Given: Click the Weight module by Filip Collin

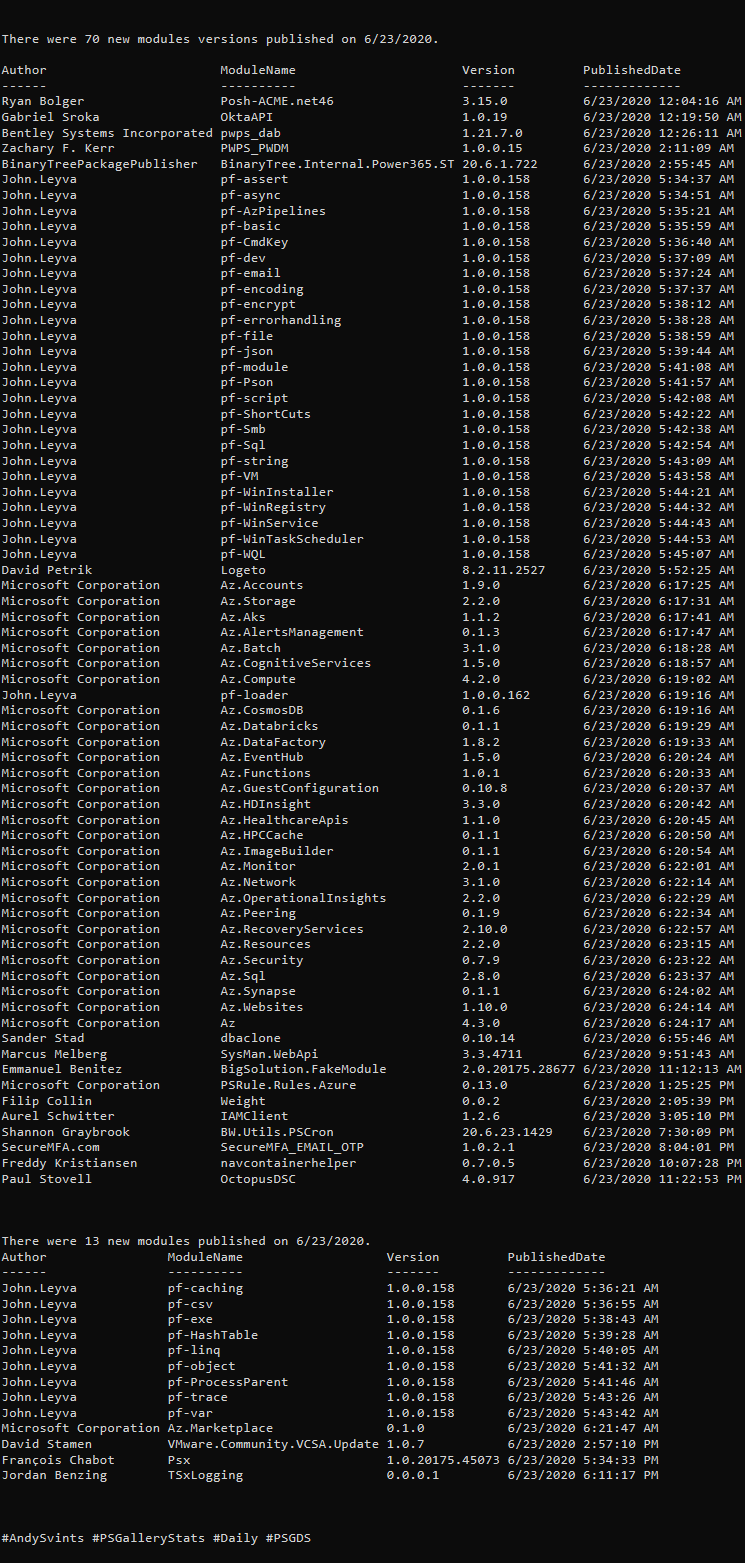Looking at the screenshot, I should (243, 1101).
